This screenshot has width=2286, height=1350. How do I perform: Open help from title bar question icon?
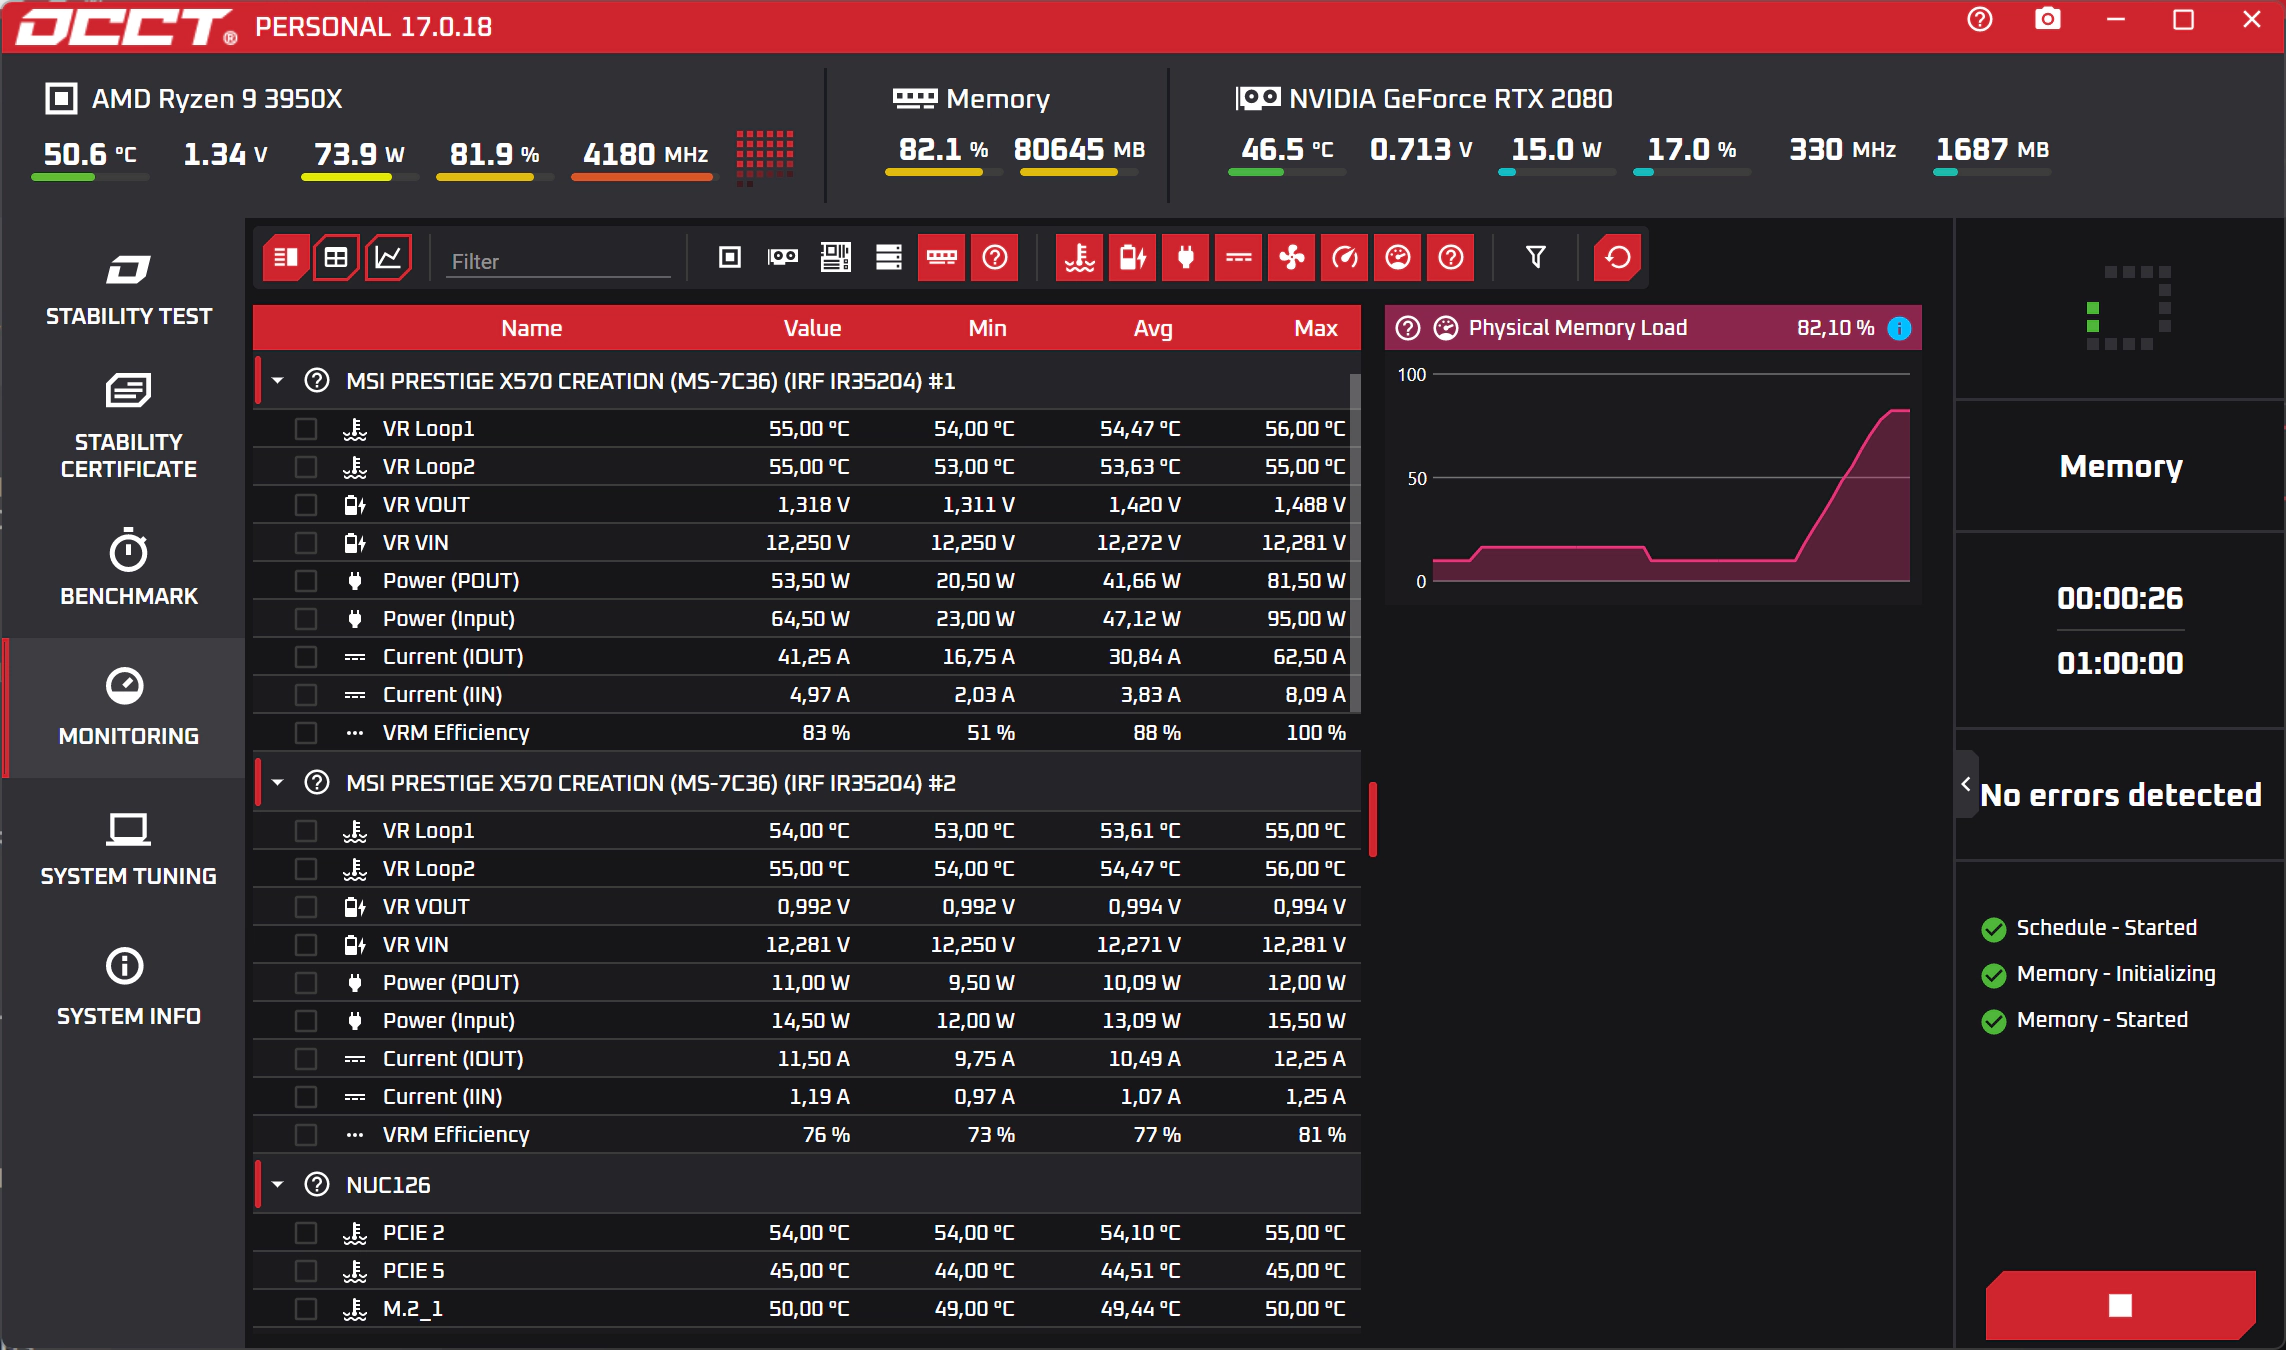1980,20
